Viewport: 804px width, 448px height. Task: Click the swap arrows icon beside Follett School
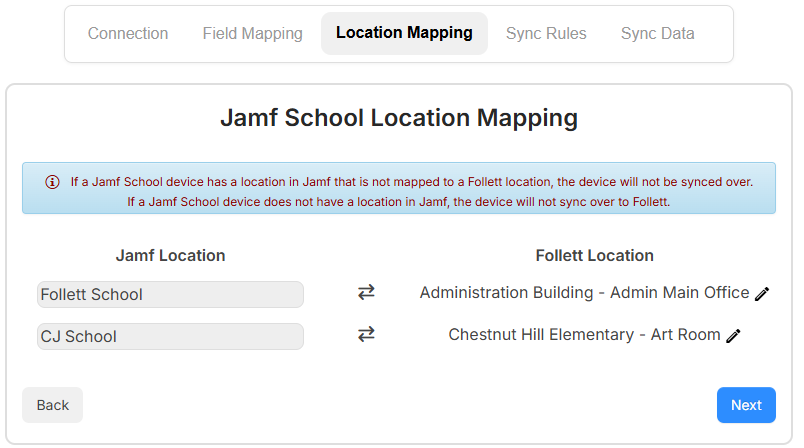366,292
